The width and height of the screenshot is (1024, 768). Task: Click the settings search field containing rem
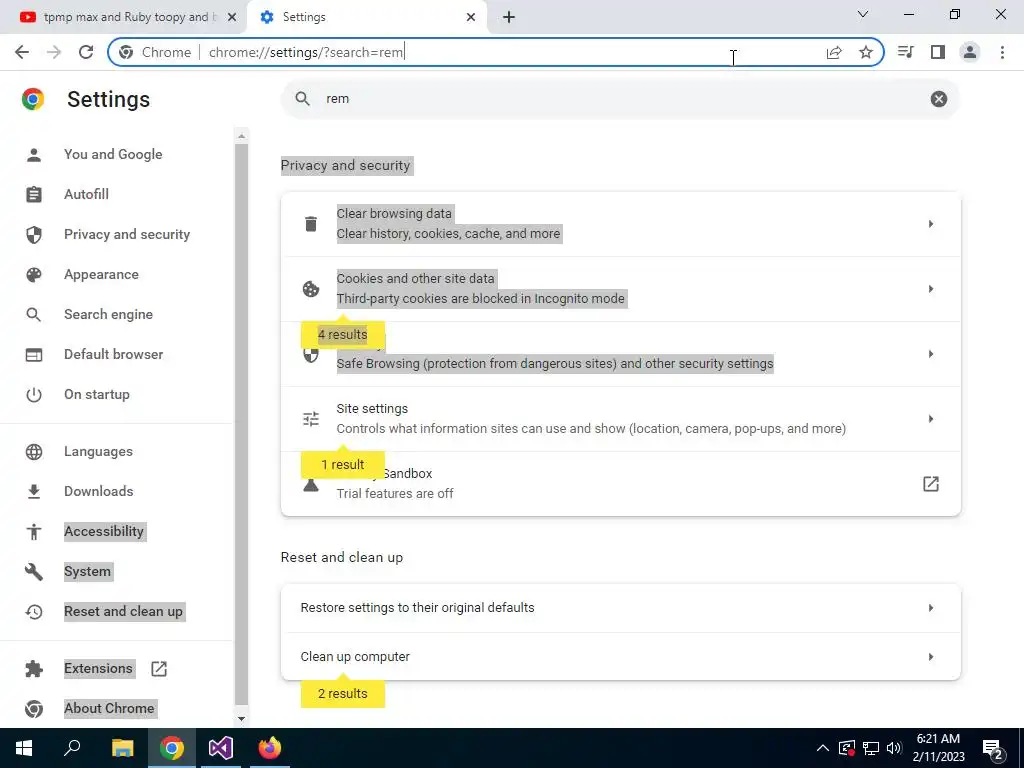pos(620,99)
